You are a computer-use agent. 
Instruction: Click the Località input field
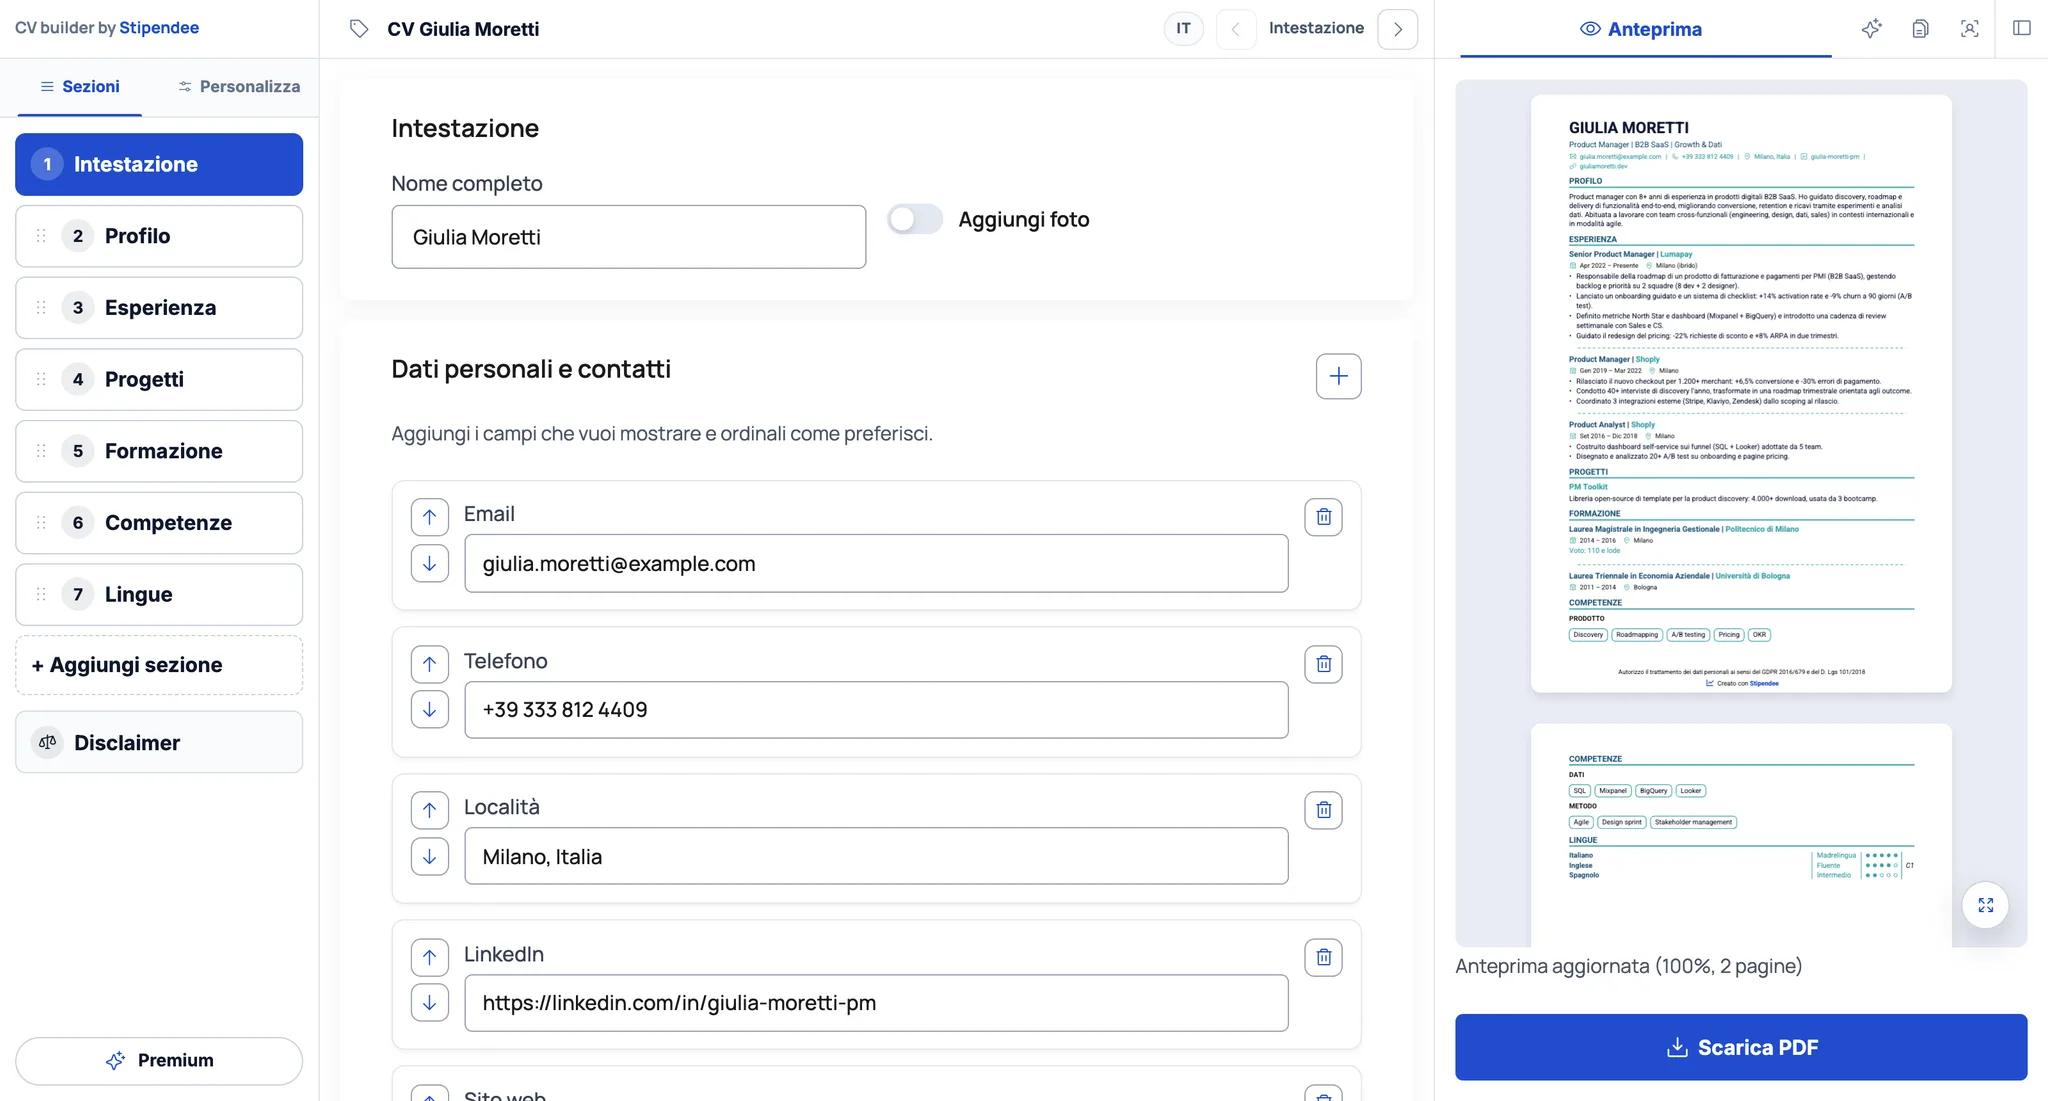click(876, 857)
